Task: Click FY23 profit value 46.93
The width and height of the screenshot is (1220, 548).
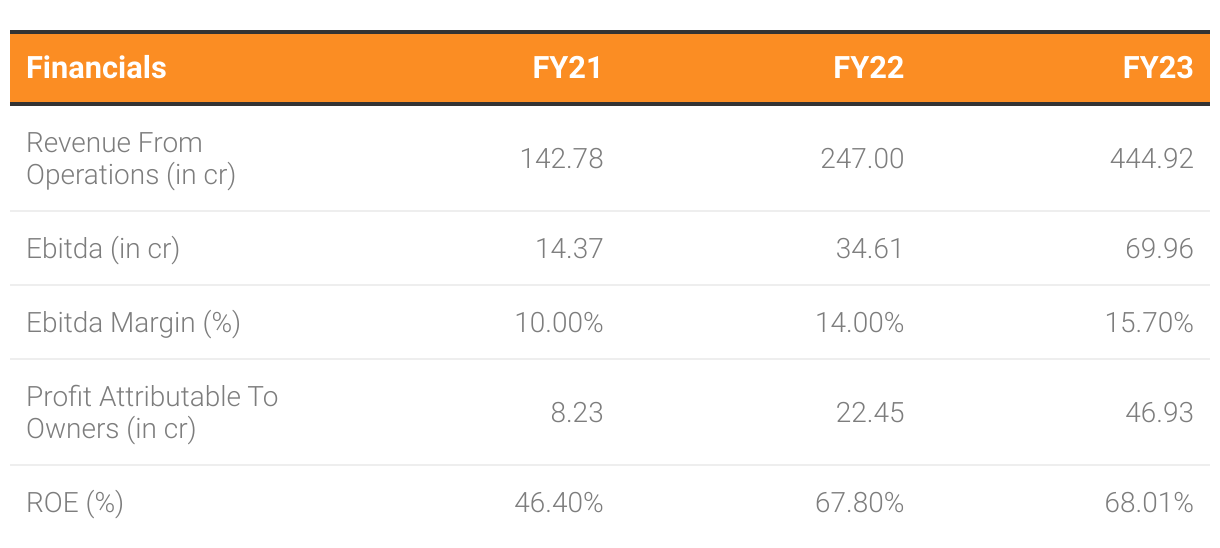Action: (x=1159, y=412)
